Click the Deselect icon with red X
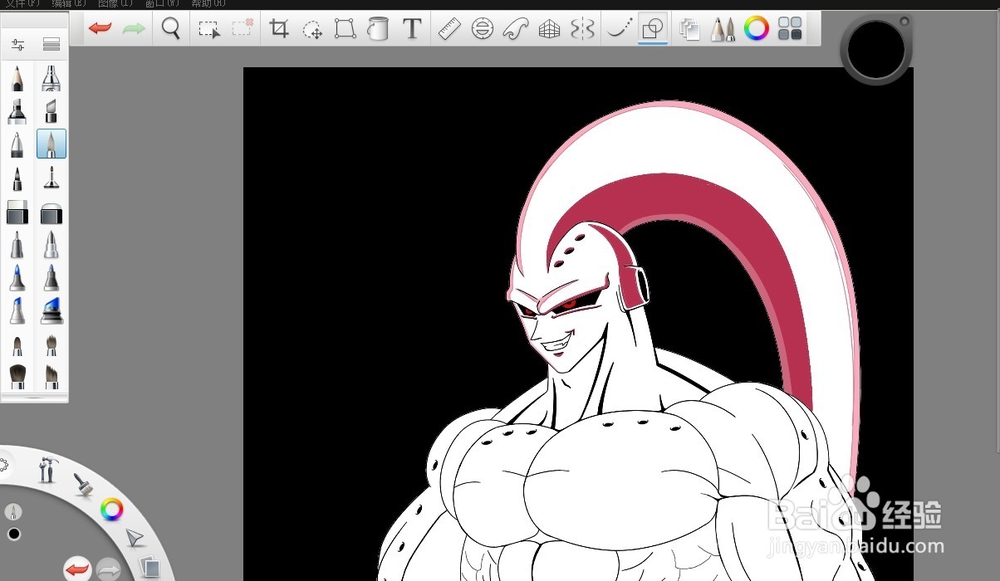Viewport: 1000px width, 581px height. point(242,28)
